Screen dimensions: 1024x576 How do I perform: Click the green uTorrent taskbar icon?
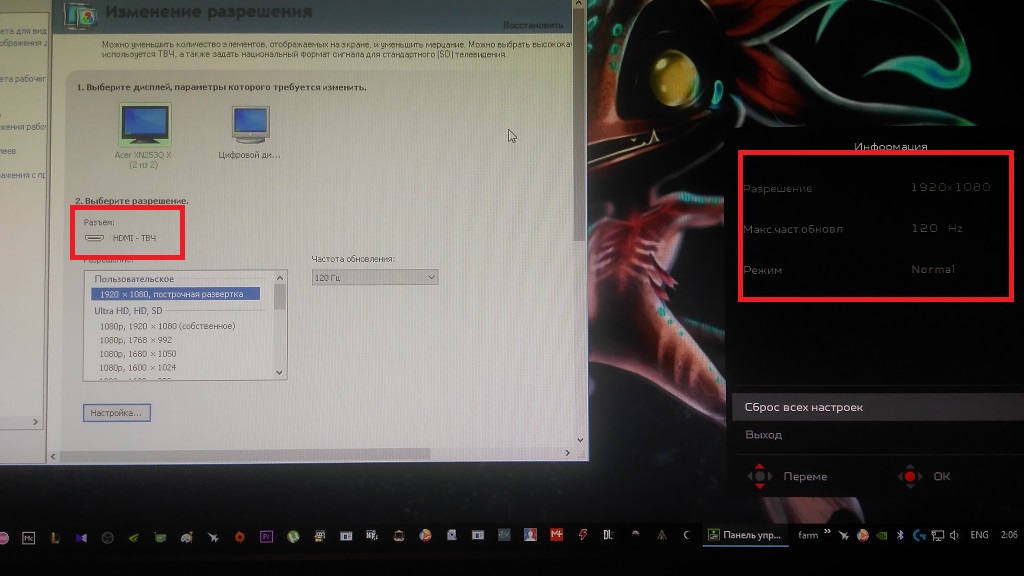292,536
